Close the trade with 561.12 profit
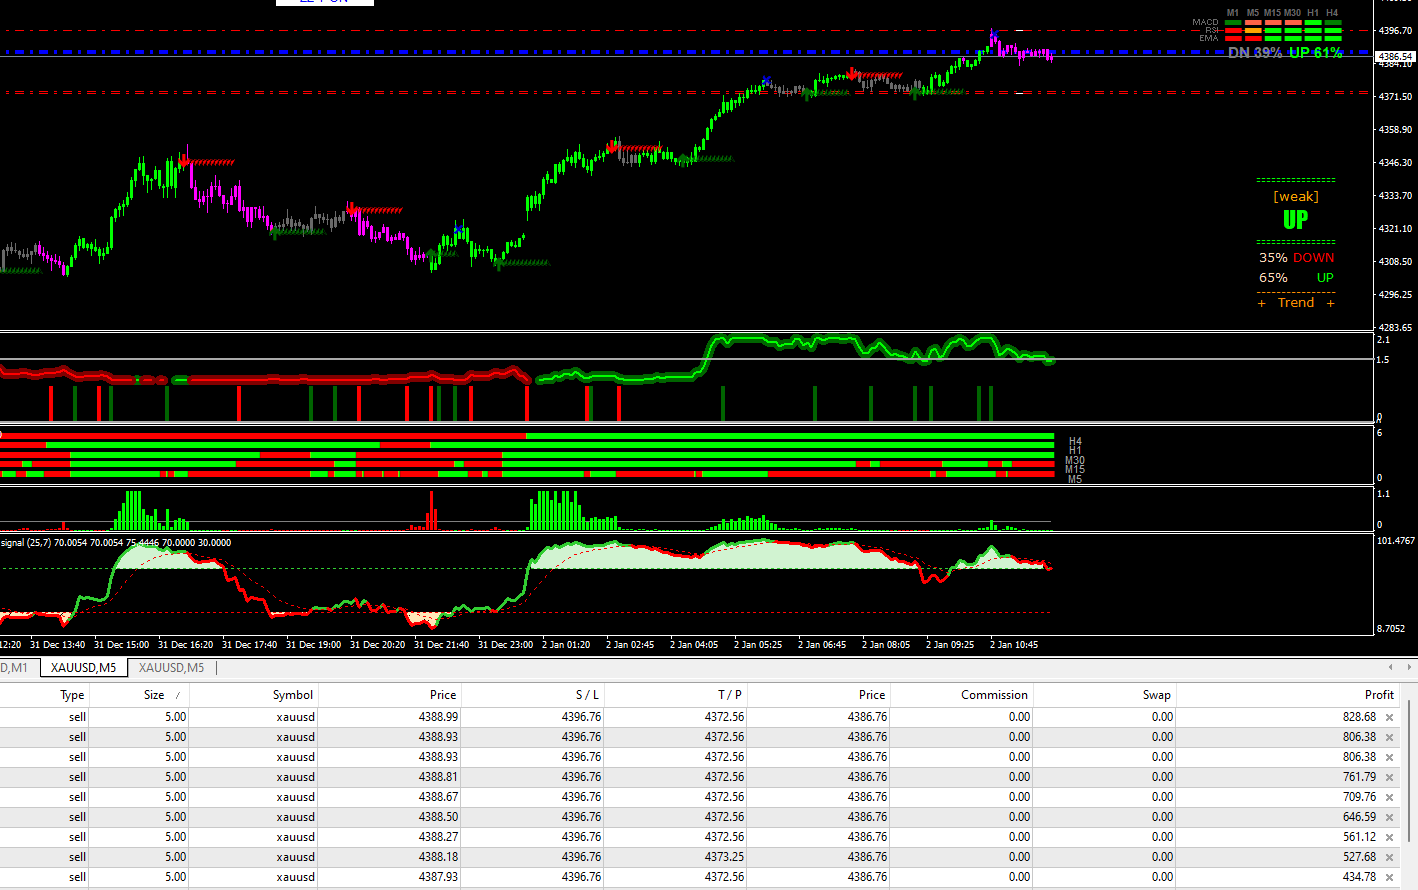Screen dimensions: 1418x890 (1389, 838)
